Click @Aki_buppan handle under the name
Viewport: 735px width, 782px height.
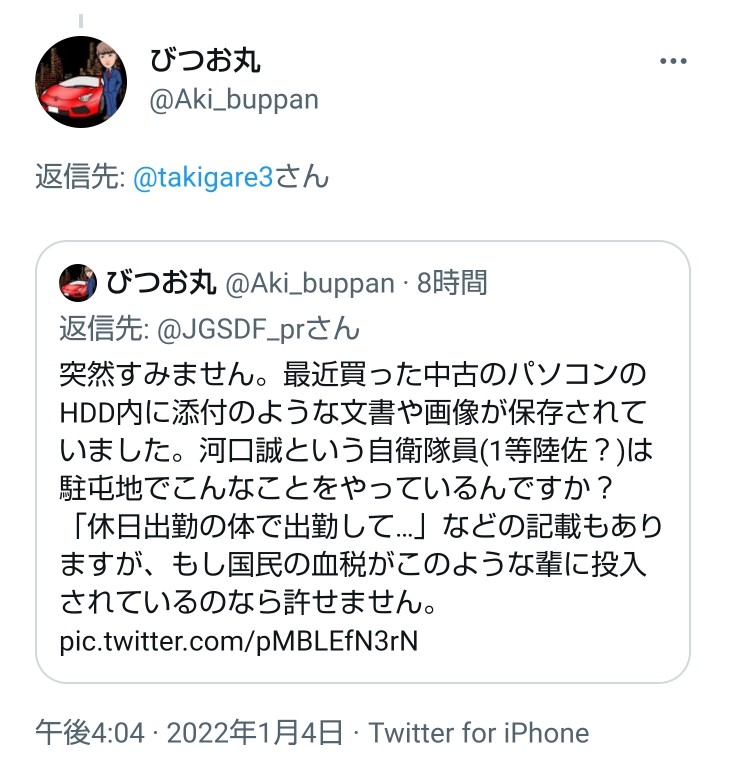(234, 99)
